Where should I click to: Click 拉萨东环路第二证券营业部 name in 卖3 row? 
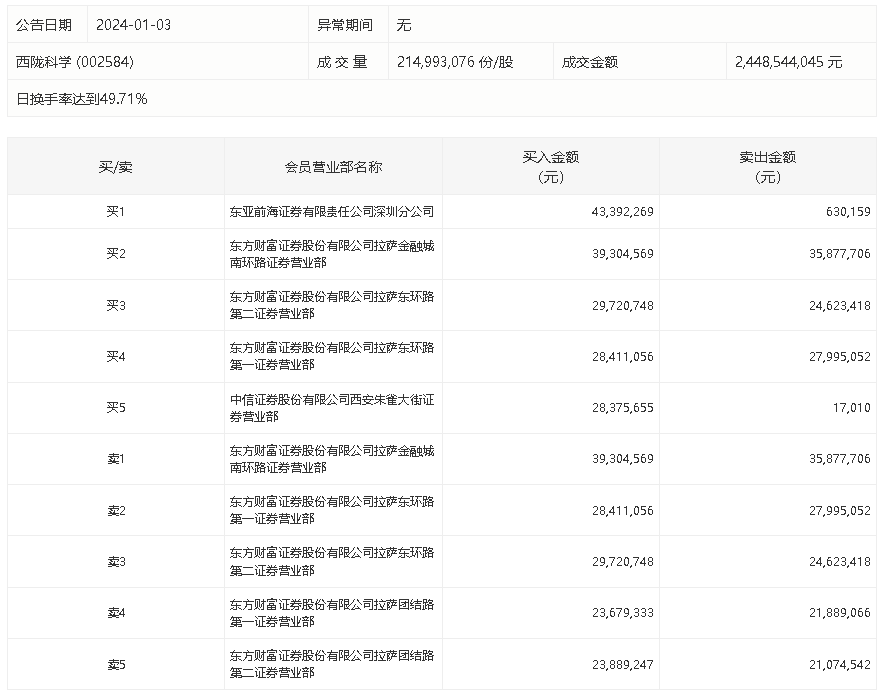click(332, 562)
